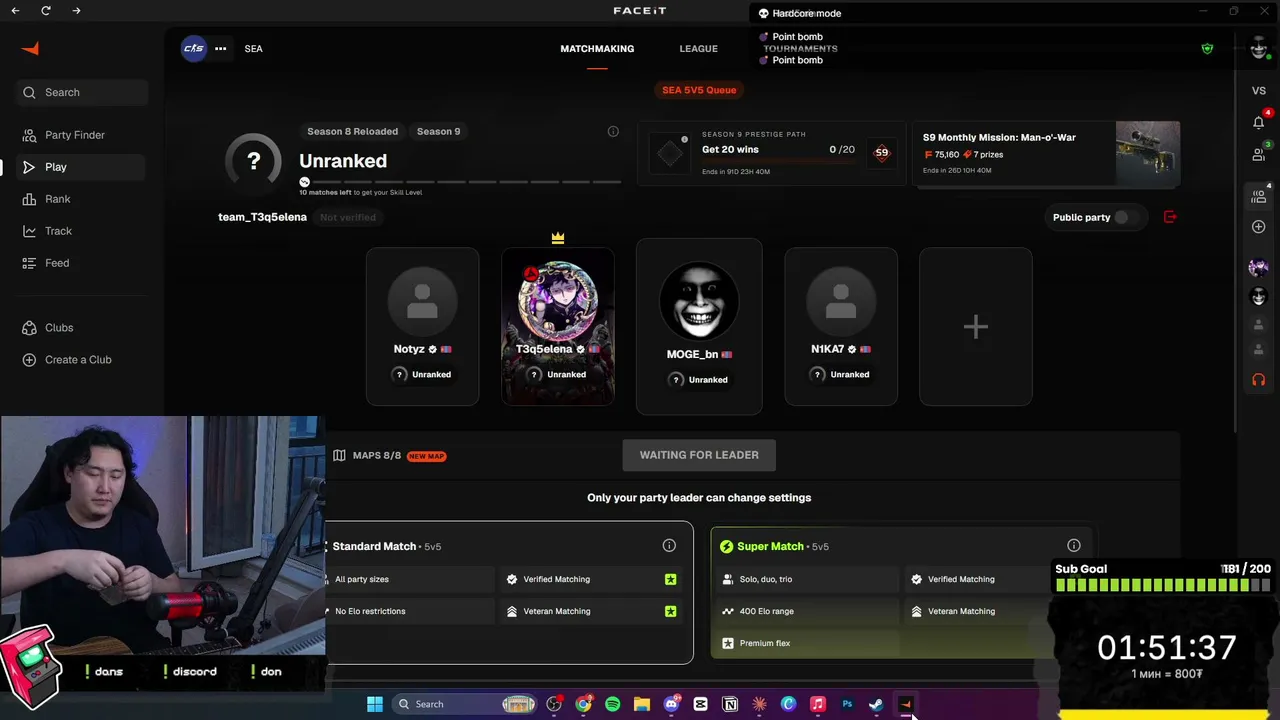Image resolution: width=1280 pixels, height=720 pixels.
Task: Open the rank info icon
Action: pyautogui.click(x=613, y=131)
